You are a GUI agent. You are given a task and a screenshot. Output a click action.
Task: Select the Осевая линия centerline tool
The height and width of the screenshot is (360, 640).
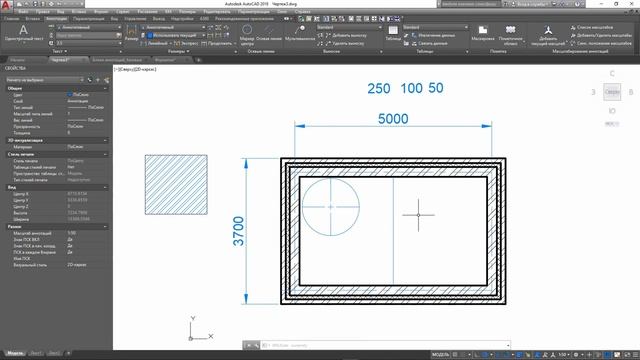pyautogui.click(x=269, y=33)
